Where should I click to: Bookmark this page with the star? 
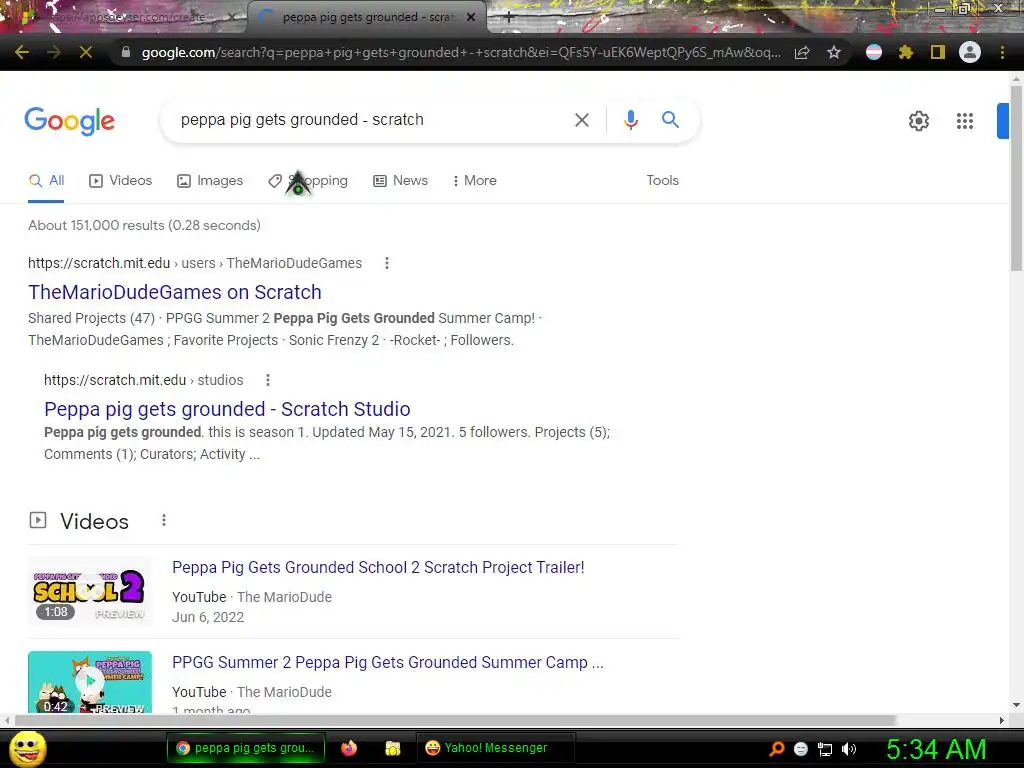tap(833, 52)
